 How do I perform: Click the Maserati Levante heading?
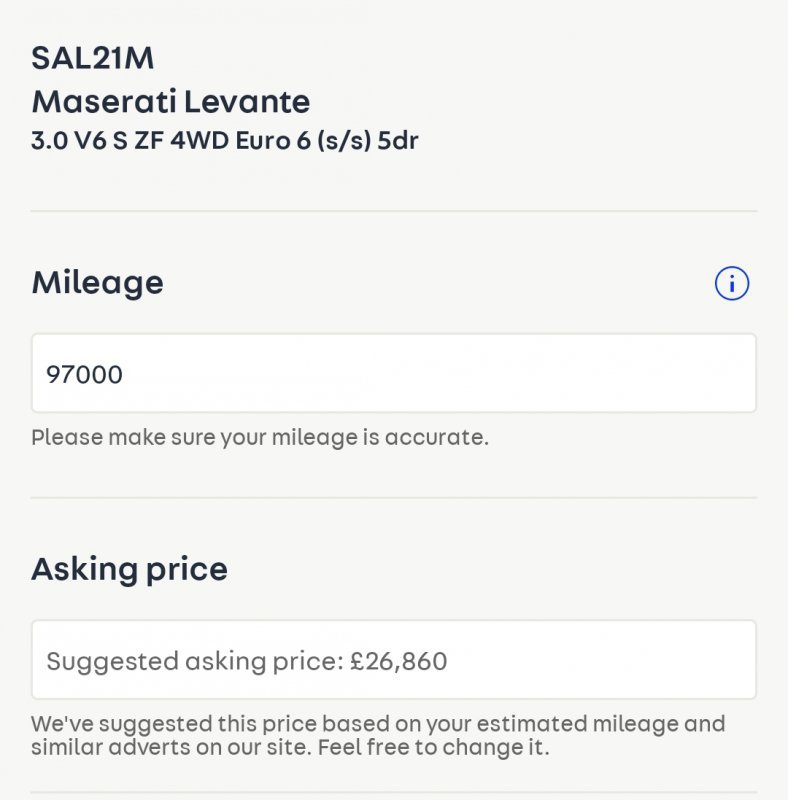pos(171,101)
